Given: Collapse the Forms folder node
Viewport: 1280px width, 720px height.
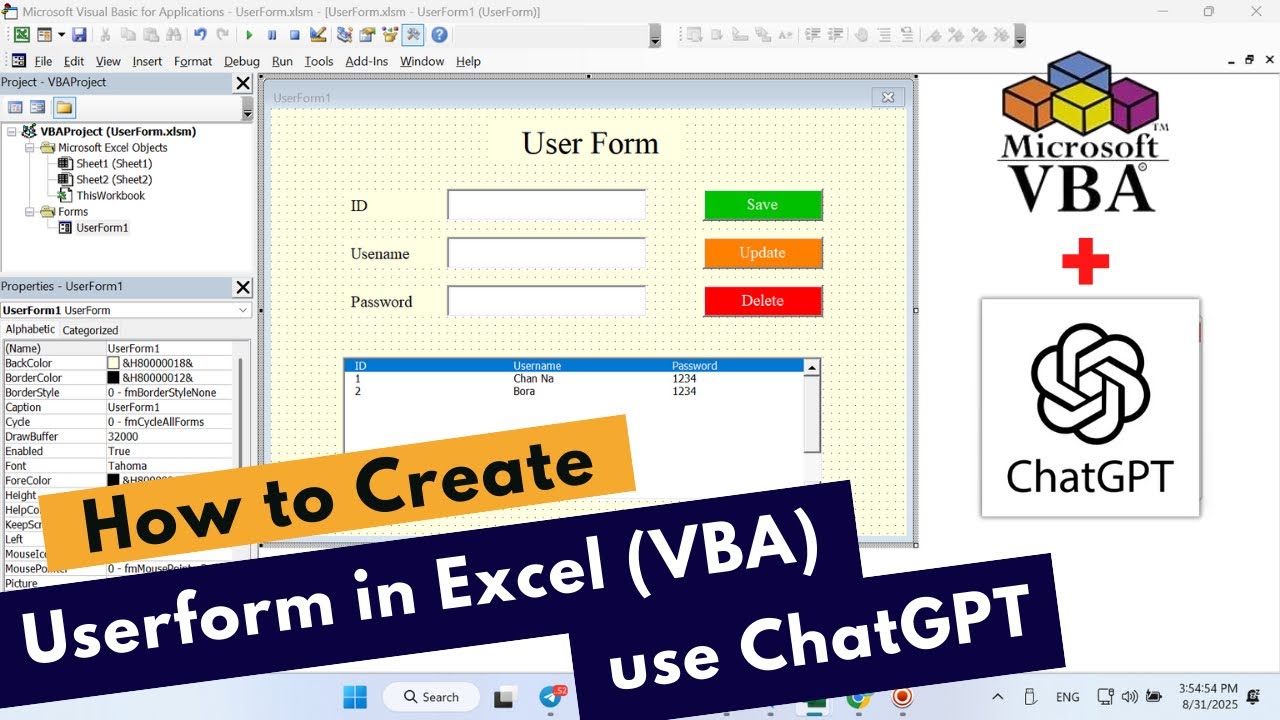Looking at the screenshot, I should [x=30, y=211].
